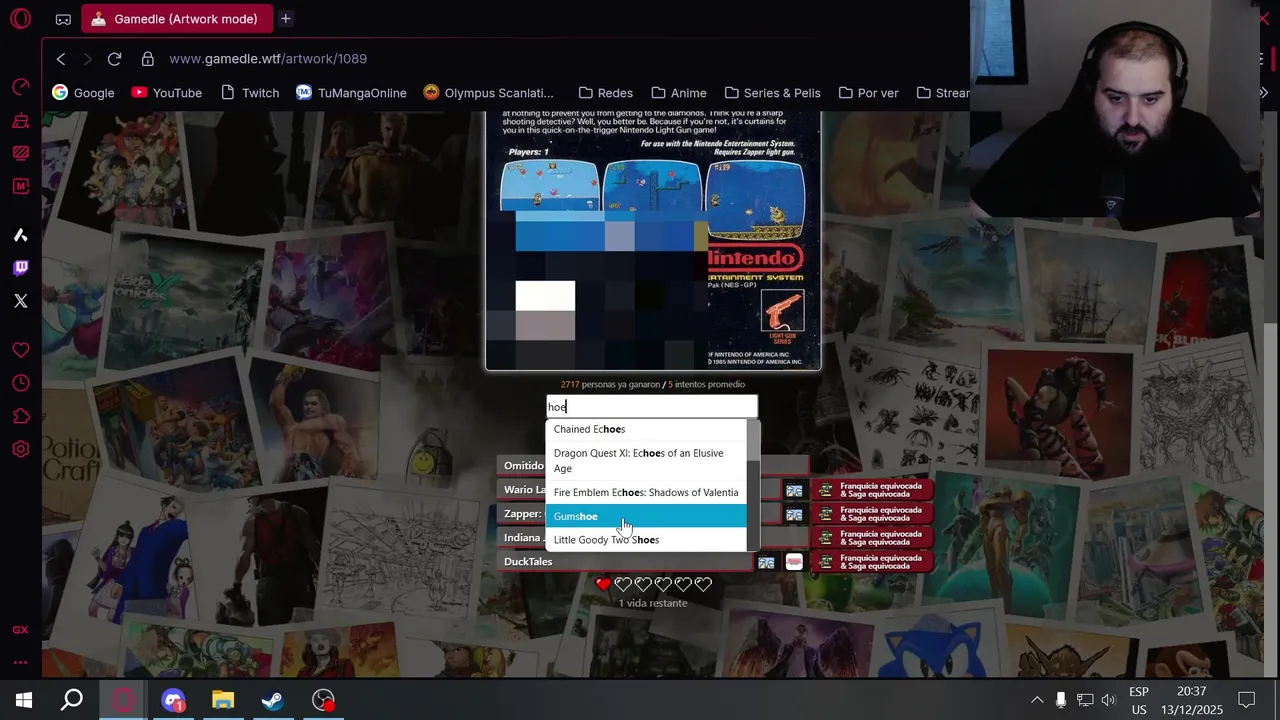Select Little Goody Two Shoes suggestion

(646, 540)
